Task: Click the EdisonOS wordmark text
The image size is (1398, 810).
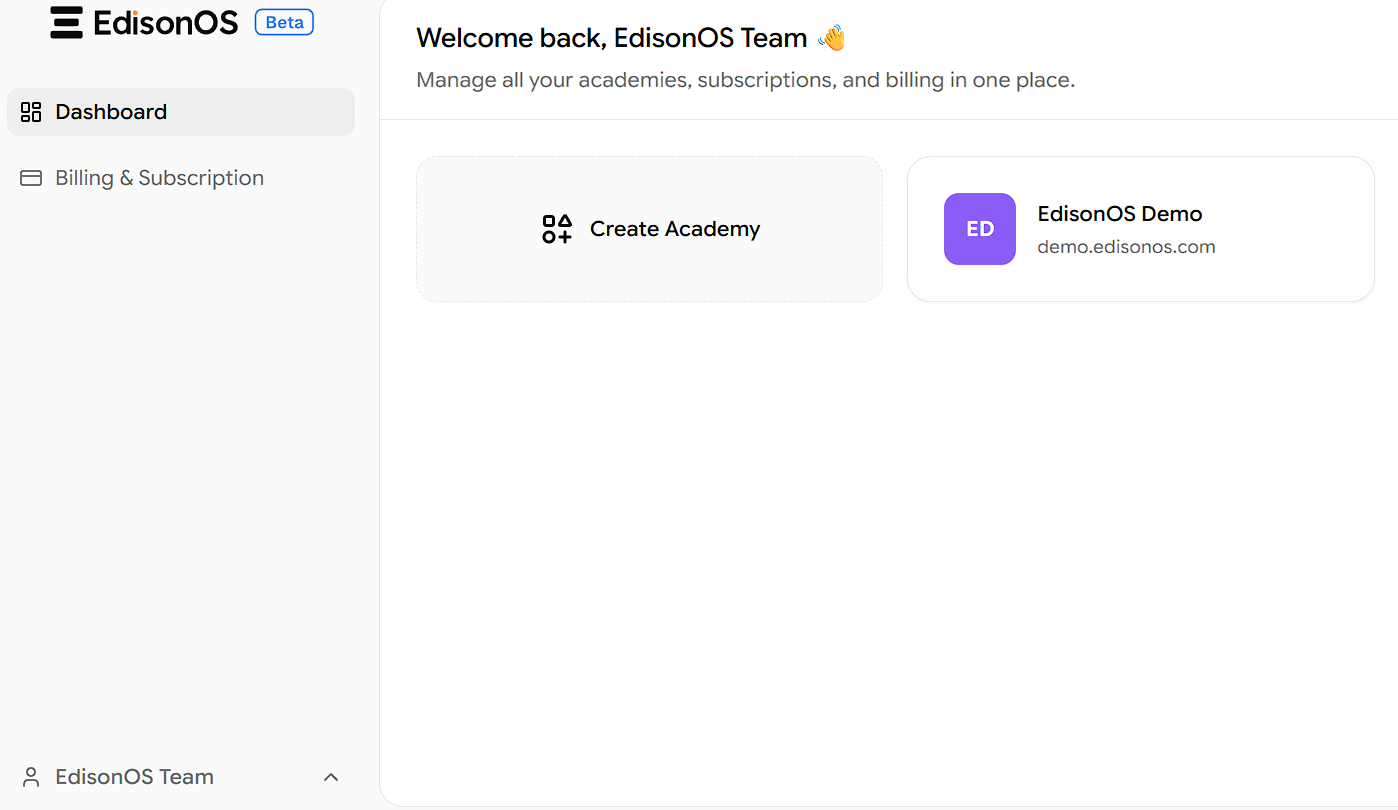Action: (166, 22)
